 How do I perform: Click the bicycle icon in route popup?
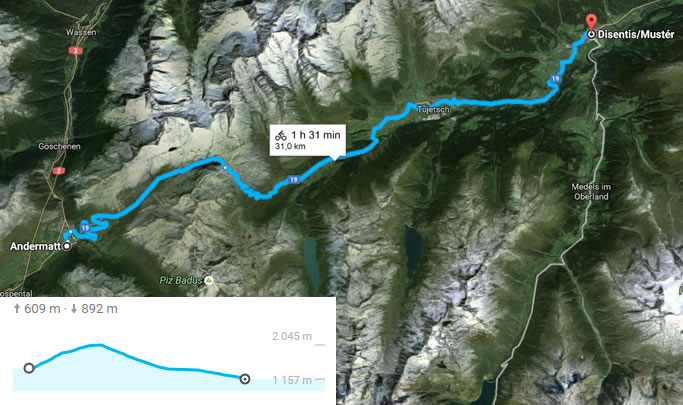[281, 135]
